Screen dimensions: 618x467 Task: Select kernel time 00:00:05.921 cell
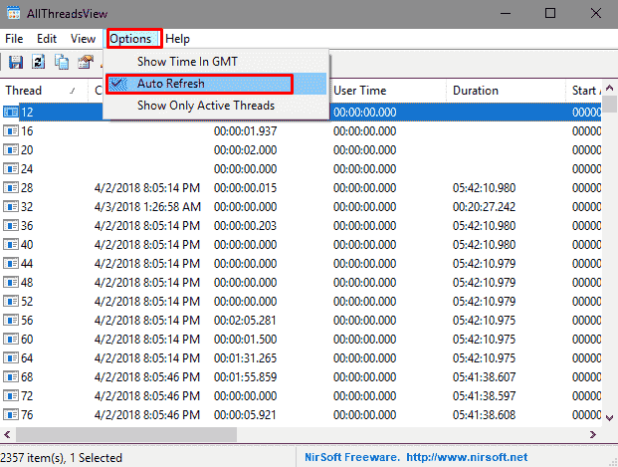(x=245, y=415)
